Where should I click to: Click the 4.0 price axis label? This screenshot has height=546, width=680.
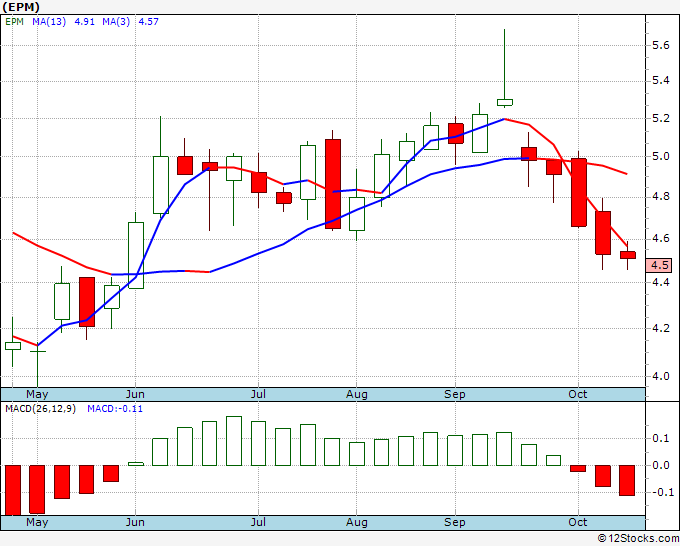point(660,376)
